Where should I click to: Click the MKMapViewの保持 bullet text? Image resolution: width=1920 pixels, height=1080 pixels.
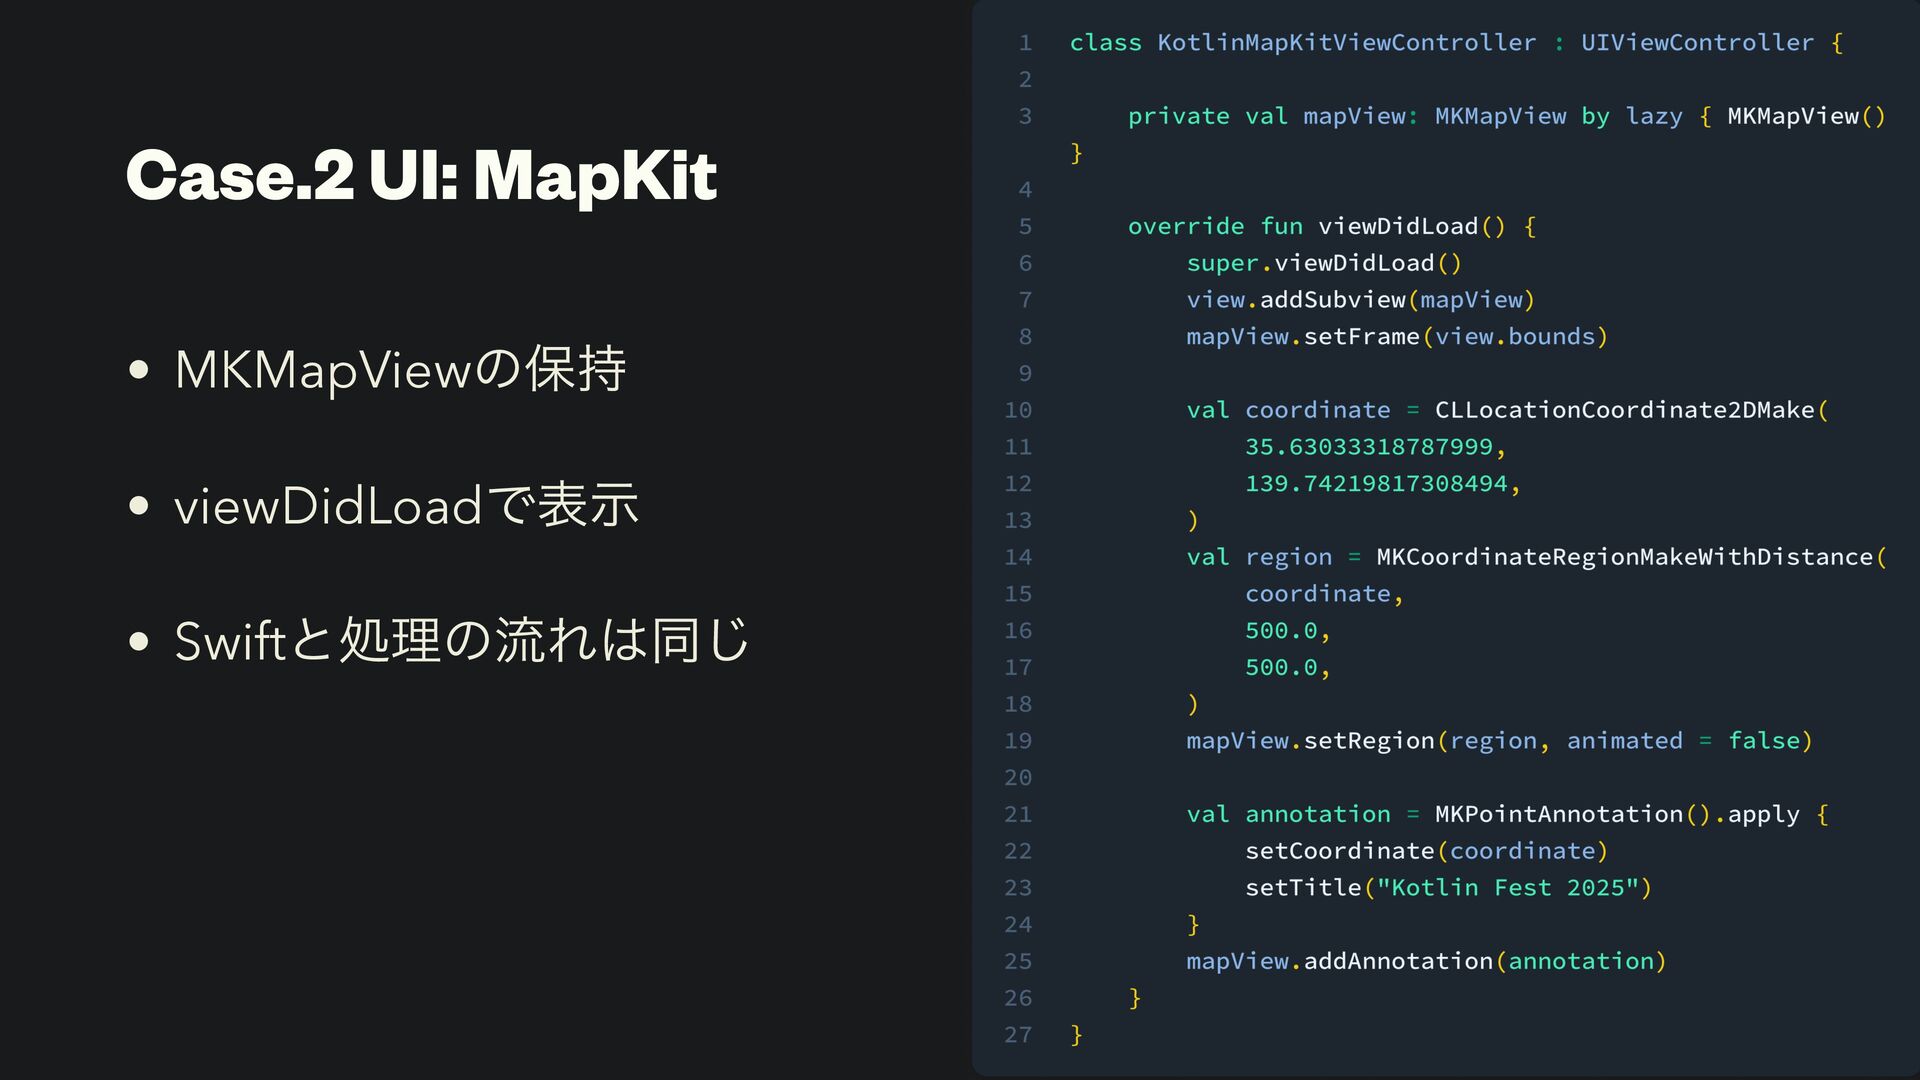coord(400,369)
